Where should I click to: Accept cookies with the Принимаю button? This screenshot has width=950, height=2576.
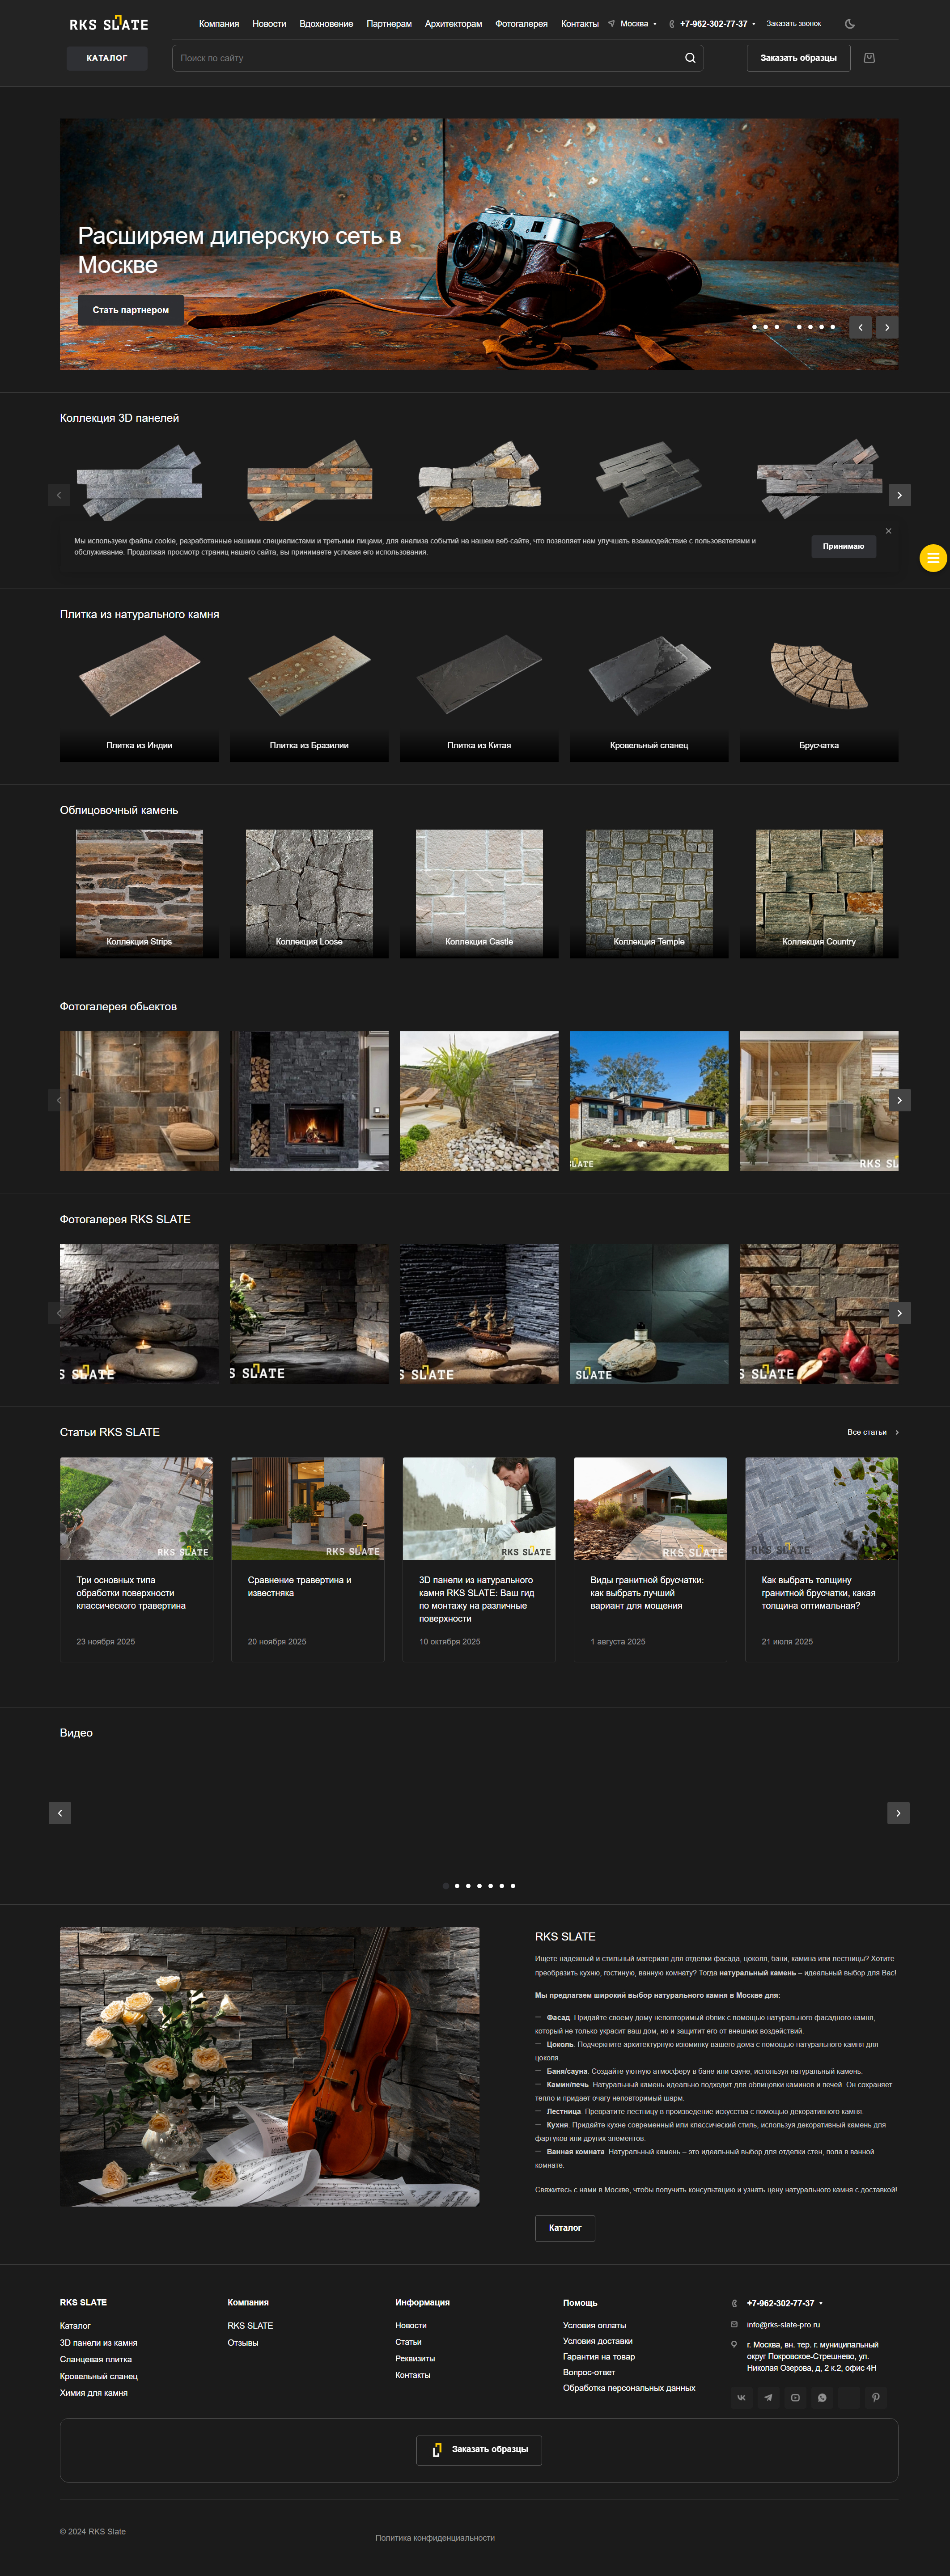pos(843,546)
